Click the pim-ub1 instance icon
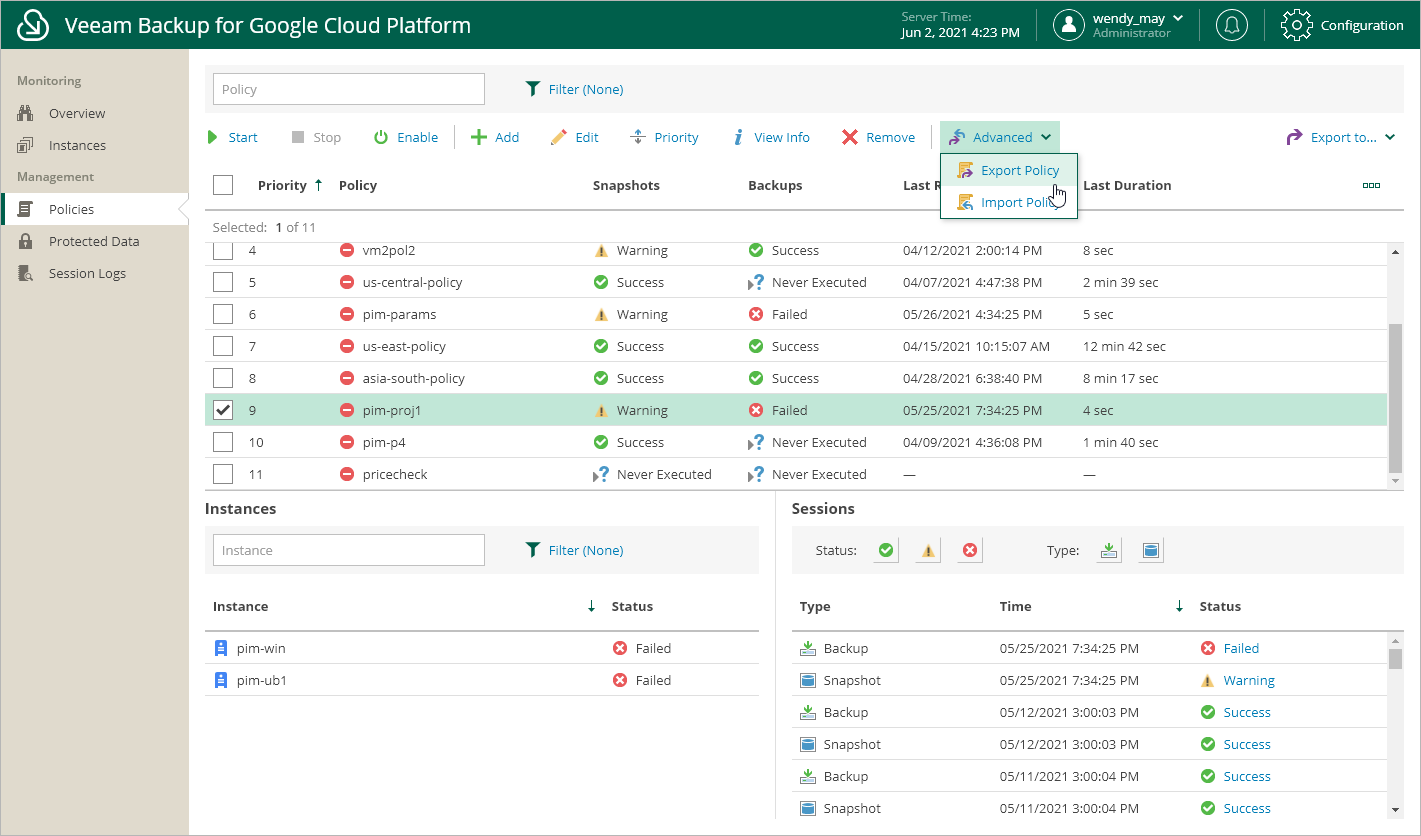Screen dimensions: 1421x836 tap(222, 680)
